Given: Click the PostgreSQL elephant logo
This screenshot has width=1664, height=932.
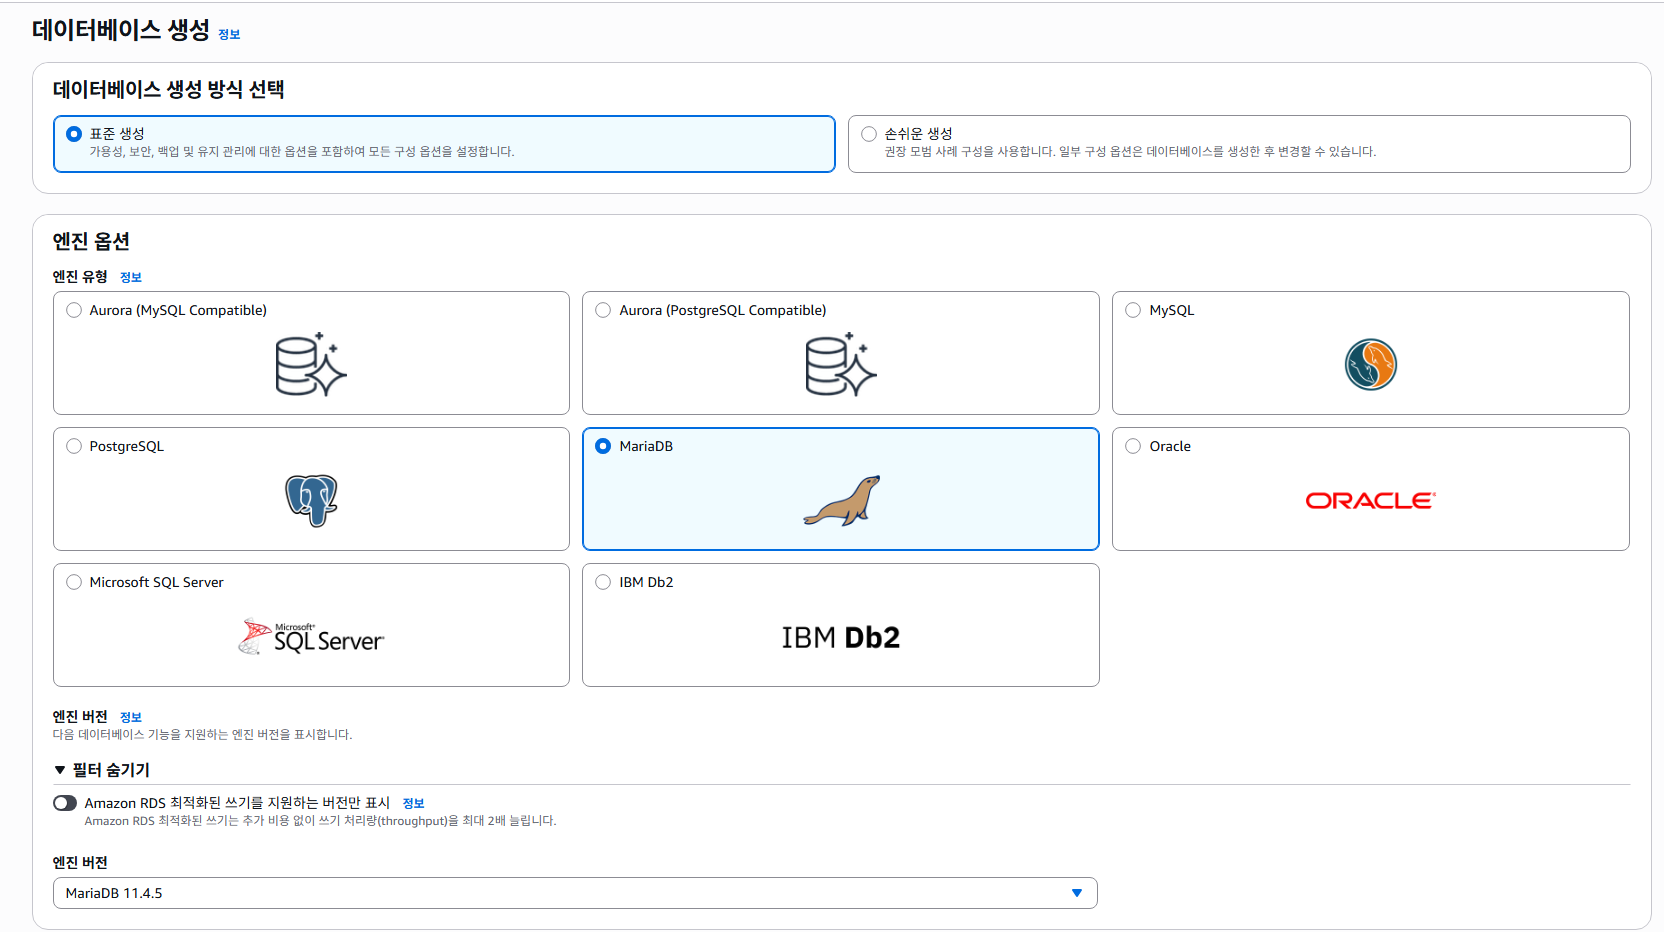Looking at the screenshot, I should point(311,500).
